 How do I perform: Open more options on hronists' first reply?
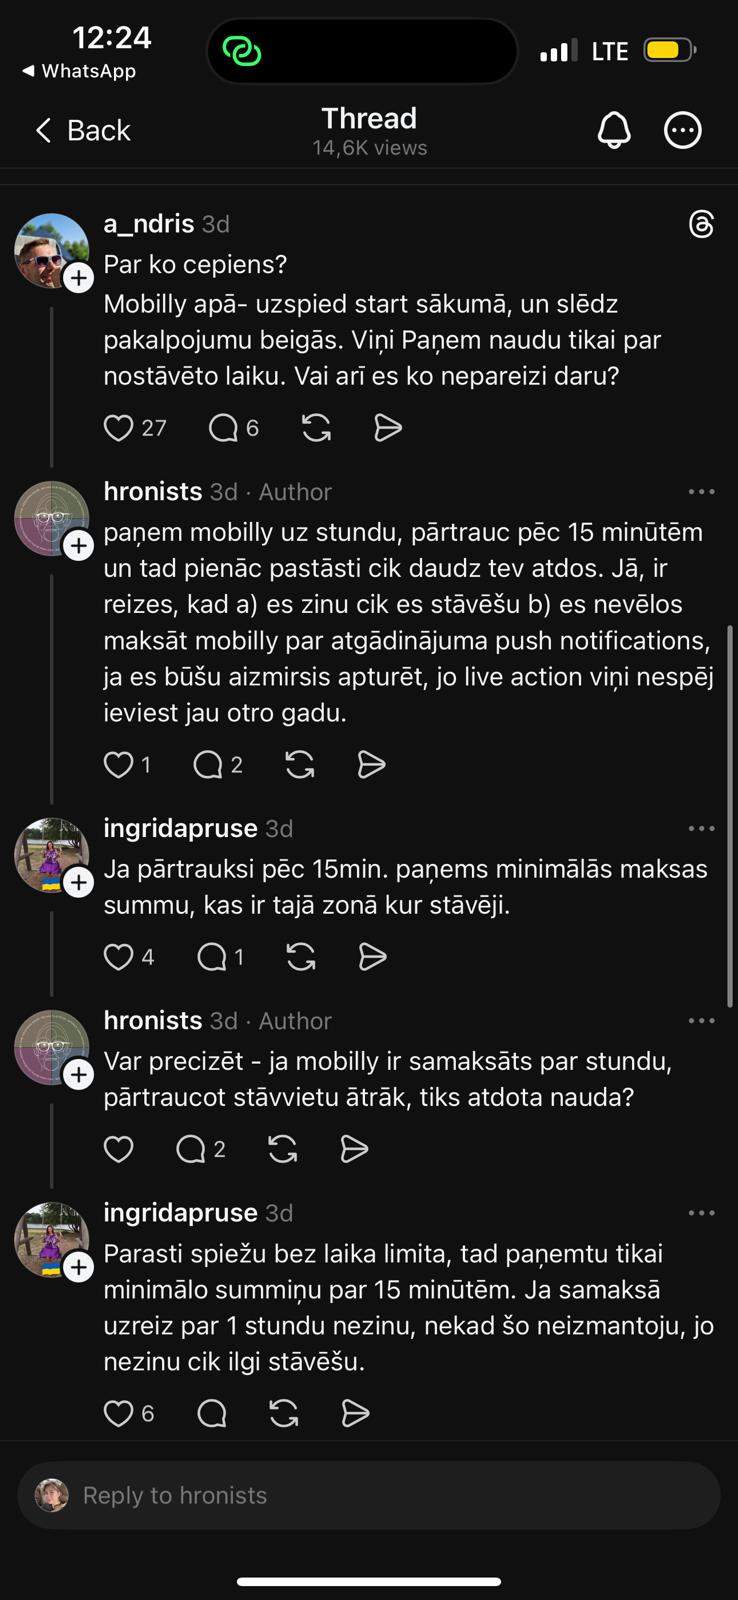pyautogui.click(x=702, y=492)
